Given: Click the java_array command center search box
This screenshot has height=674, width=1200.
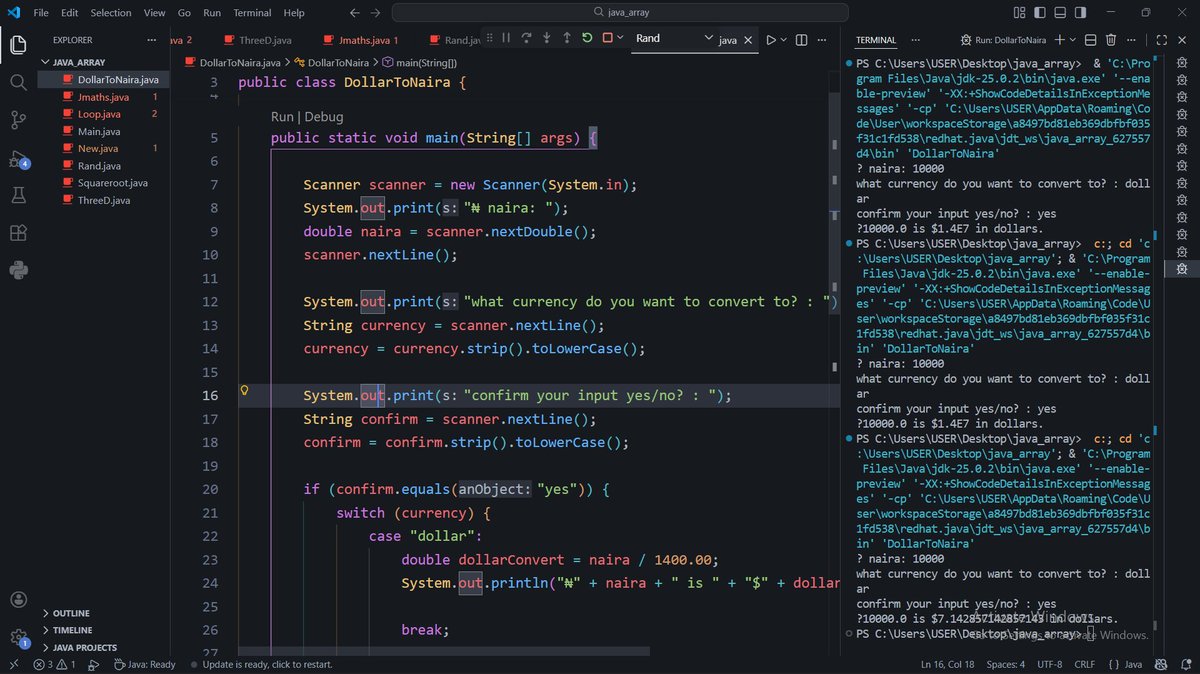Looking at the screenshot, I should coord(621,13).
